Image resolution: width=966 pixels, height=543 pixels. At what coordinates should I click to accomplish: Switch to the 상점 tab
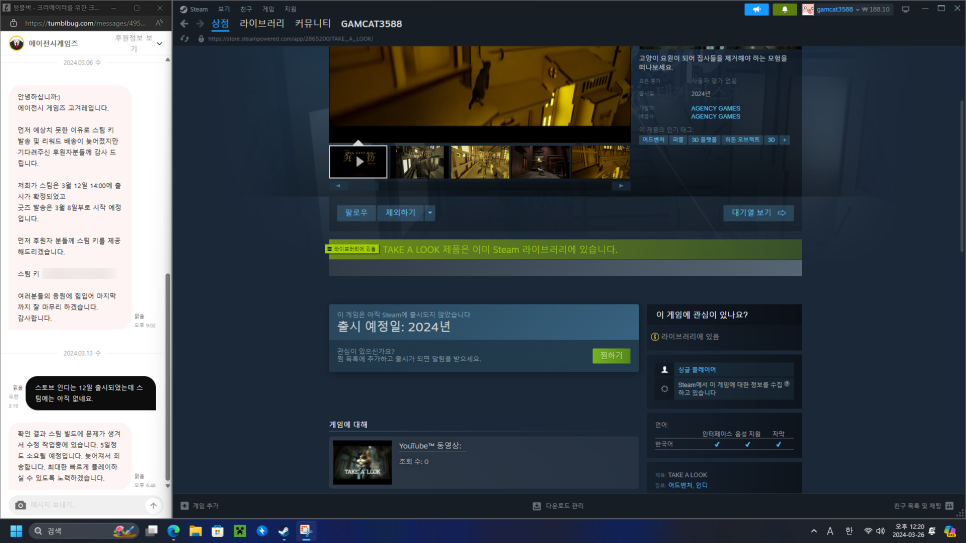point(220,23)
